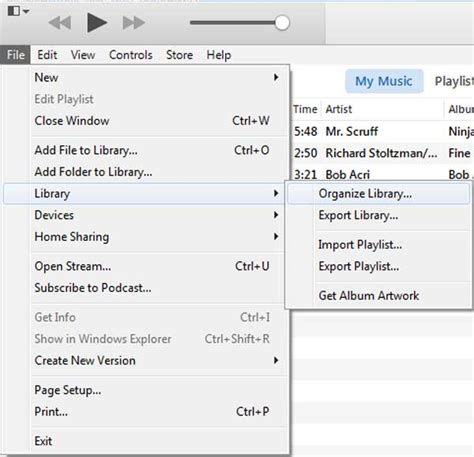Select Import Playlist...
Viewport: 474px width, 457px height.
(x=378, y=245)
